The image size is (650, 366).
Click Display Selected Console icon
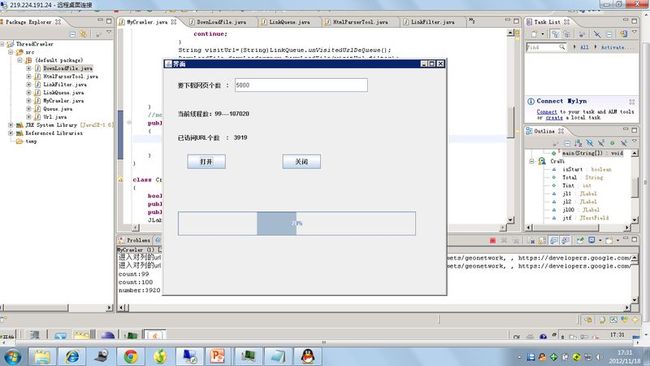pyautogui.click(x=592, y=240)
